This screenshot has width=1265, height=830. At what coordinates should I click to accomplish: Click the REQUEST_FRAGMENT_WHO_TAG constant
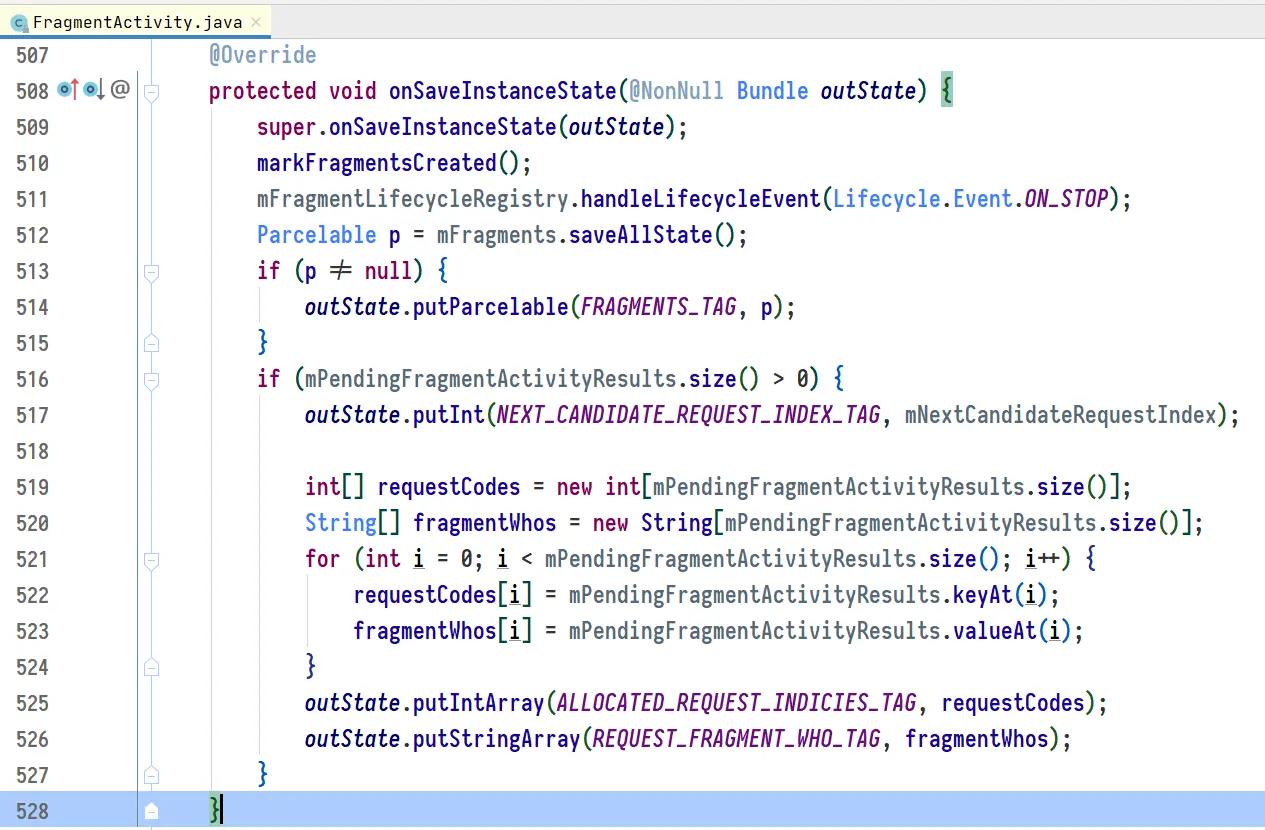click(x=737, y=739)
